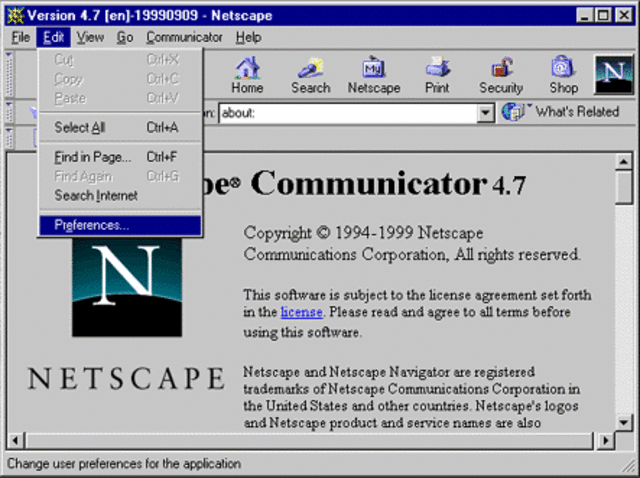Screen dimensions: 640x478
Task: Open the Communicator menu
Action: point(184,38)
